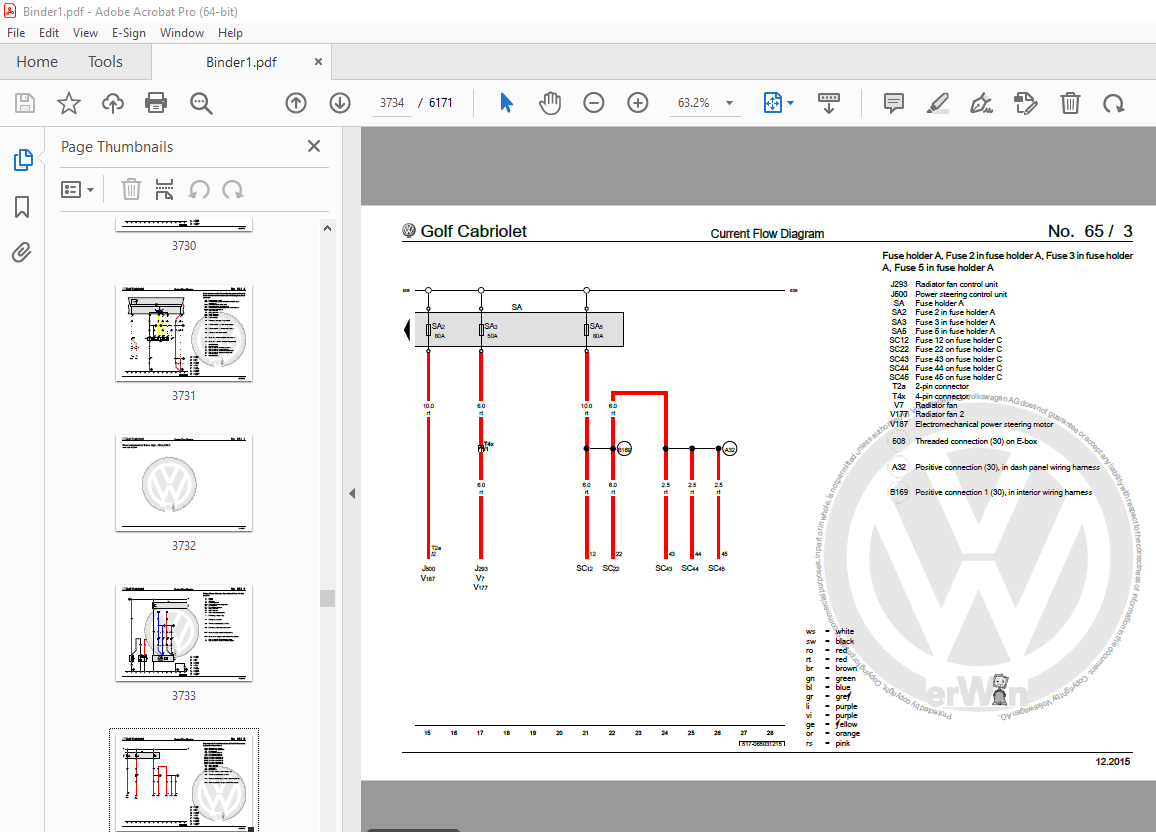Click legend text Radiator fan control unit

(956, 284)
